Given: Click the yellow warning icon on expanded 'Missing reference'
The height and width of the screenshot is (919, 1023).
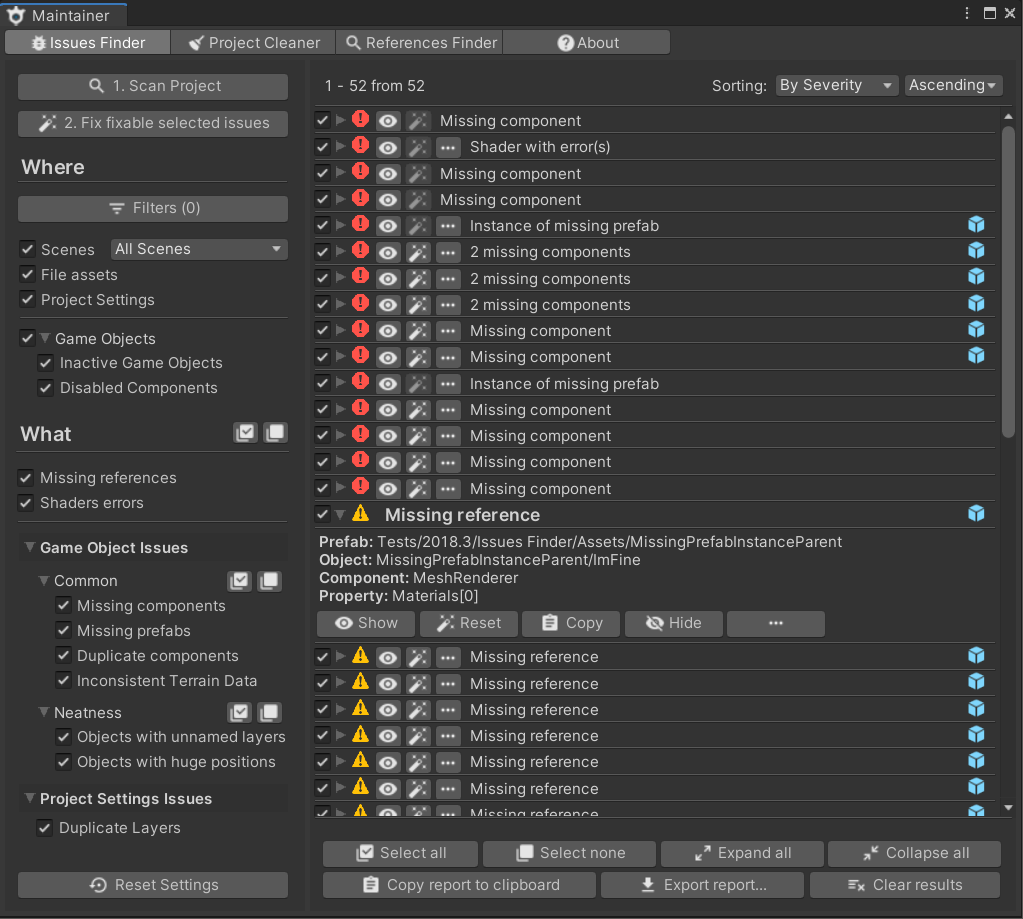Looking at the screenshot, I should pyautogui.click(x=360, y=514).
